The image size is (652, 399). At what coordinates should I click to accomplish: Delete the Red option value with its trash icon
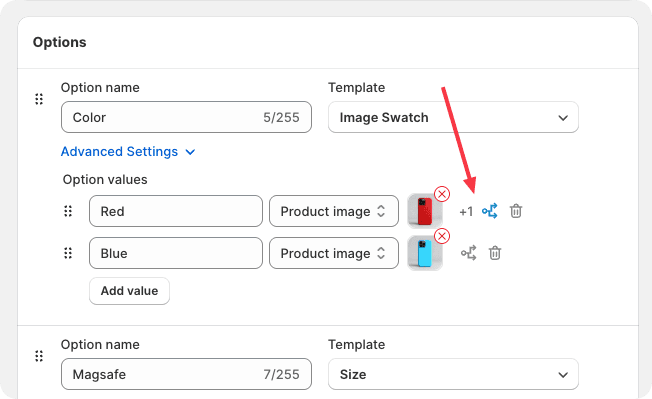click(x=516, y=211)
